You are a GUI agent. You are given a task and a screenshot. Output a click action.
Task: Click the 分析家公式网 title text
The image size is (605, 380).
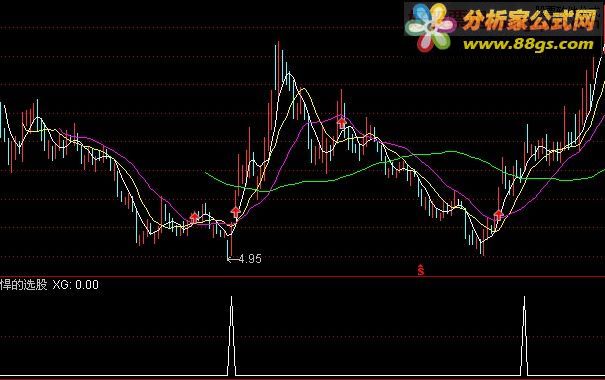pyautogui.click(x=529, y=20)
